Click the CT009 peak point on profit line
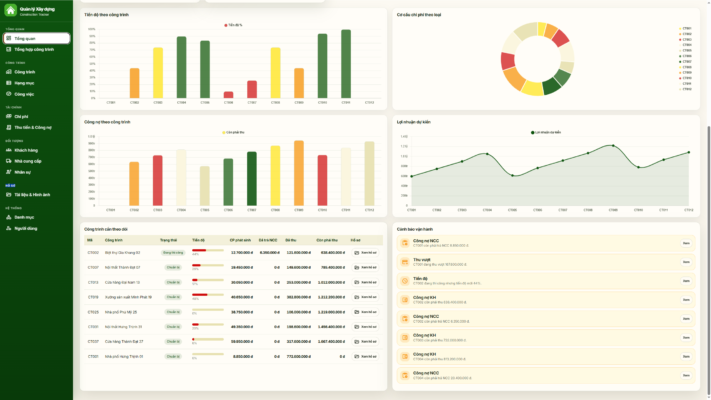The height and width of the screenshot is (400, 711). pos(613,146)
